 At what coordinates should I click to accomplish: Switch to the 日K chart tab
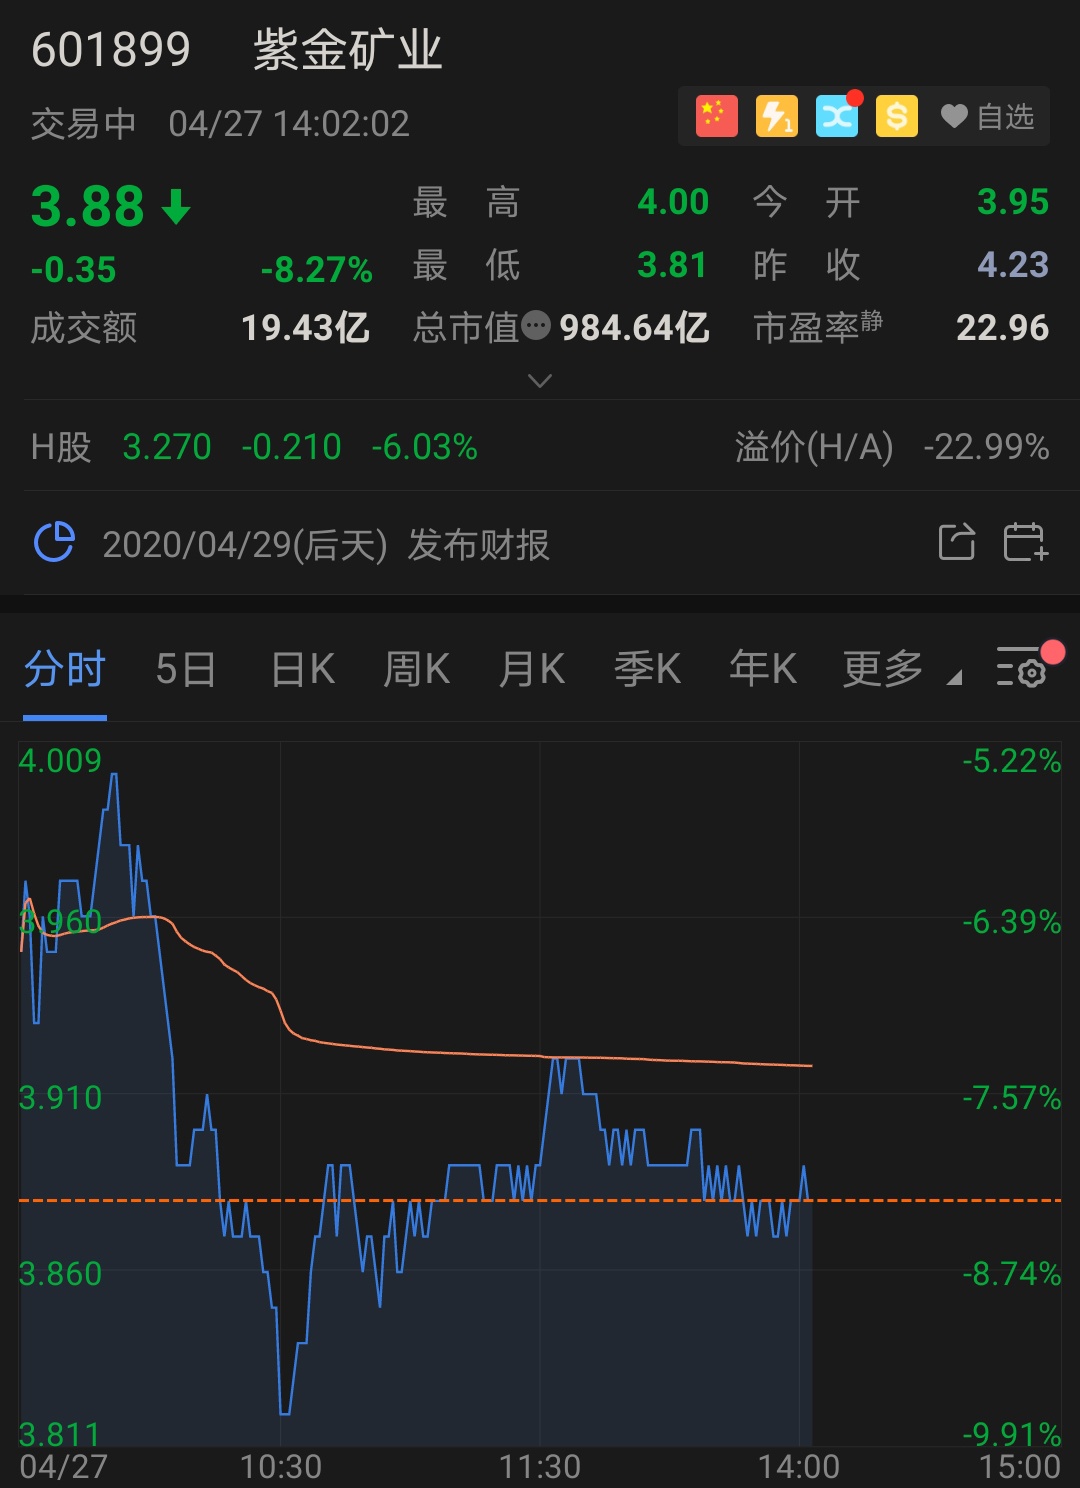pos(303,669)
